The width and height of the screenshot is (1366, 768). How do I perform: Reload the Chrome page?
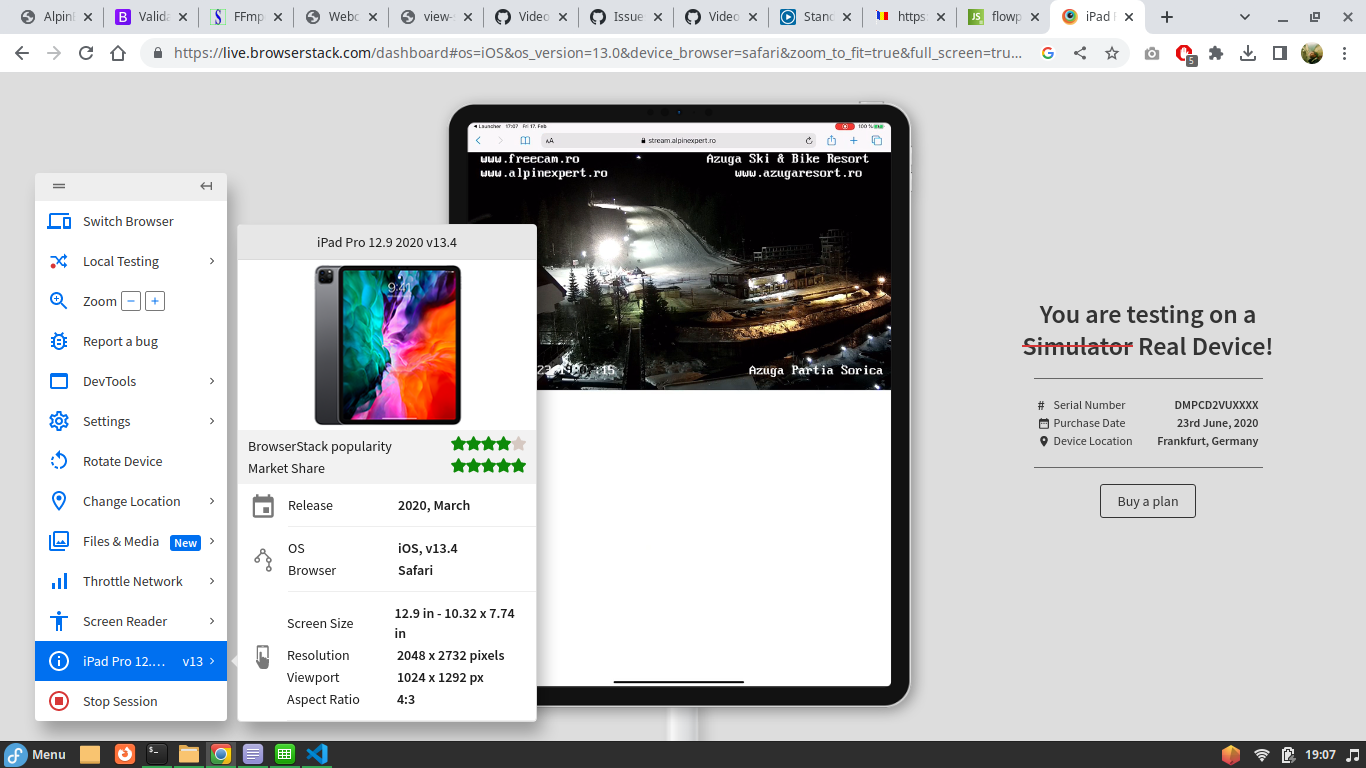pos(86,54)
